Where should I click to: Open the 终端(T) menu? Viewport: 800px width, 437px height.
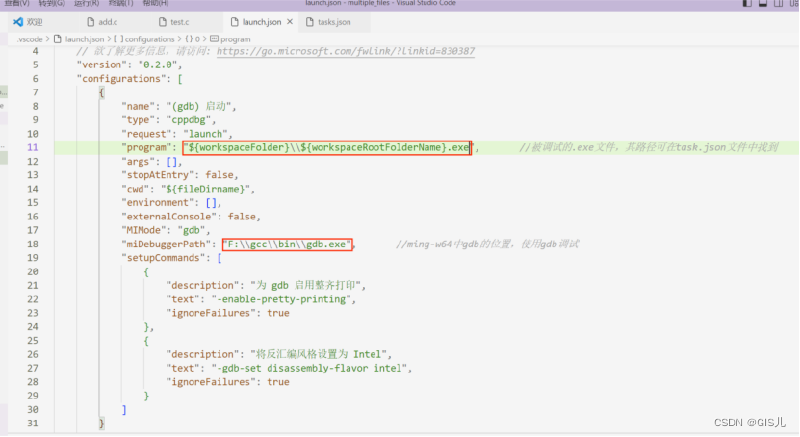[x=121, y=3]
